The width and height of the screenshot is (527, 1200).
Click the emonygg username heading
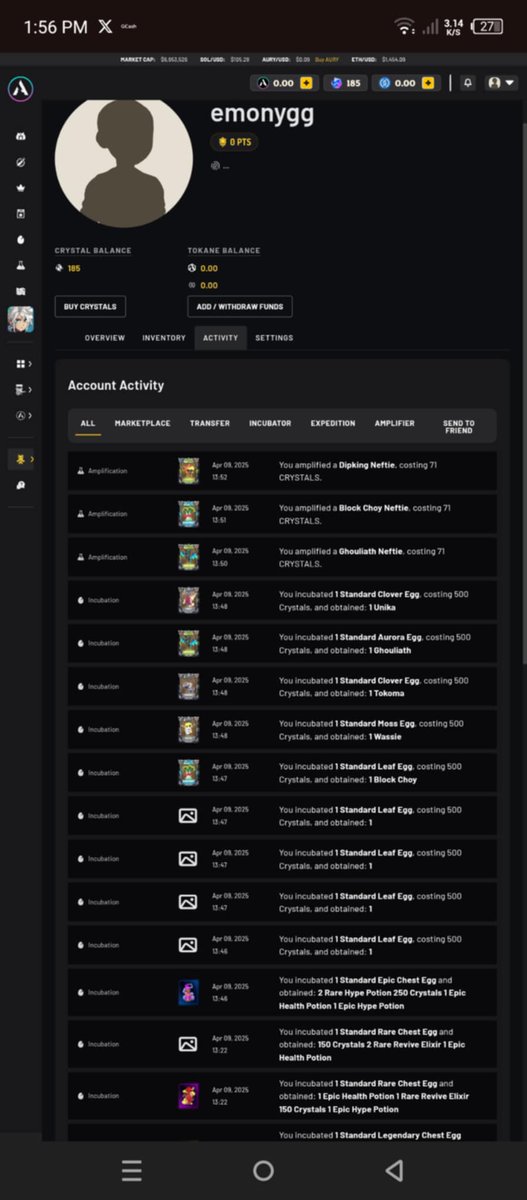(262, 114)
